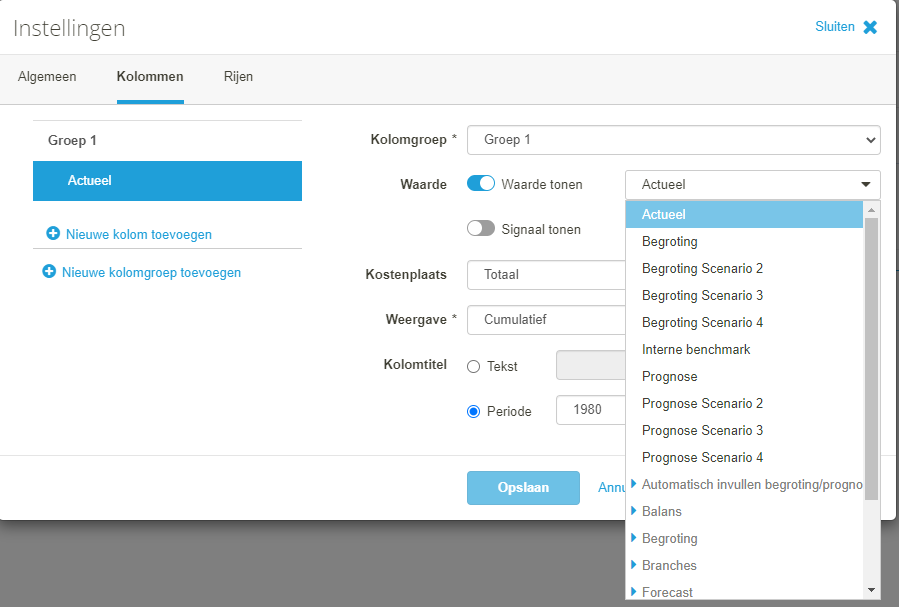Select the Periode radio button
The height and width of the screenshot is (607, 899).
pos(473,412)
